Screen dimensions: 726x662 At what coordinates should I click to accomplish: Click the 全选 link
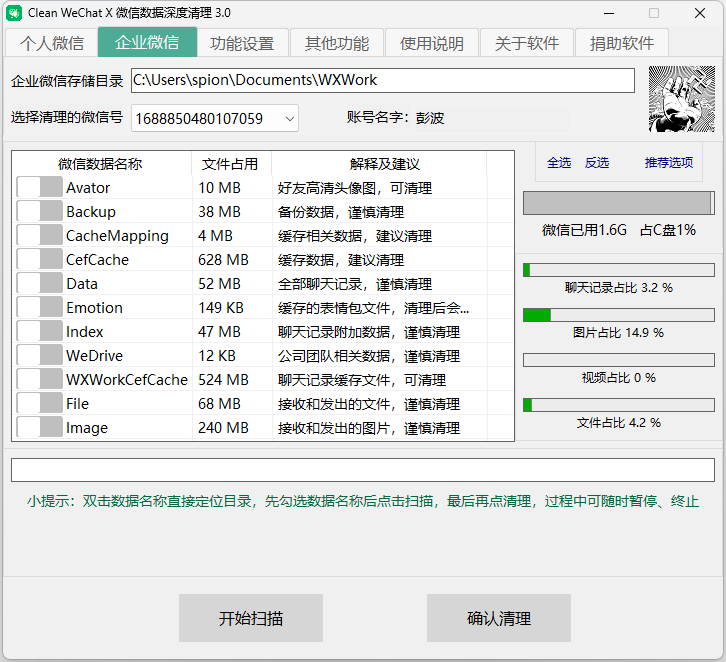pos(559,162)
